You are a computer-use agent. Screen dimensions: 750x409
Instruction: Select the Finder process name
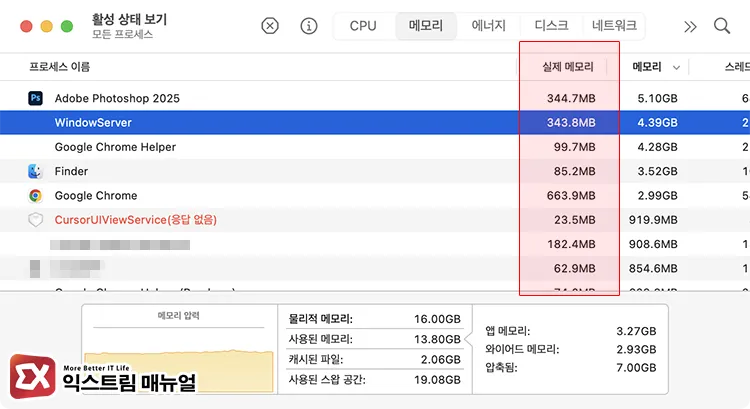coord(71,171)
